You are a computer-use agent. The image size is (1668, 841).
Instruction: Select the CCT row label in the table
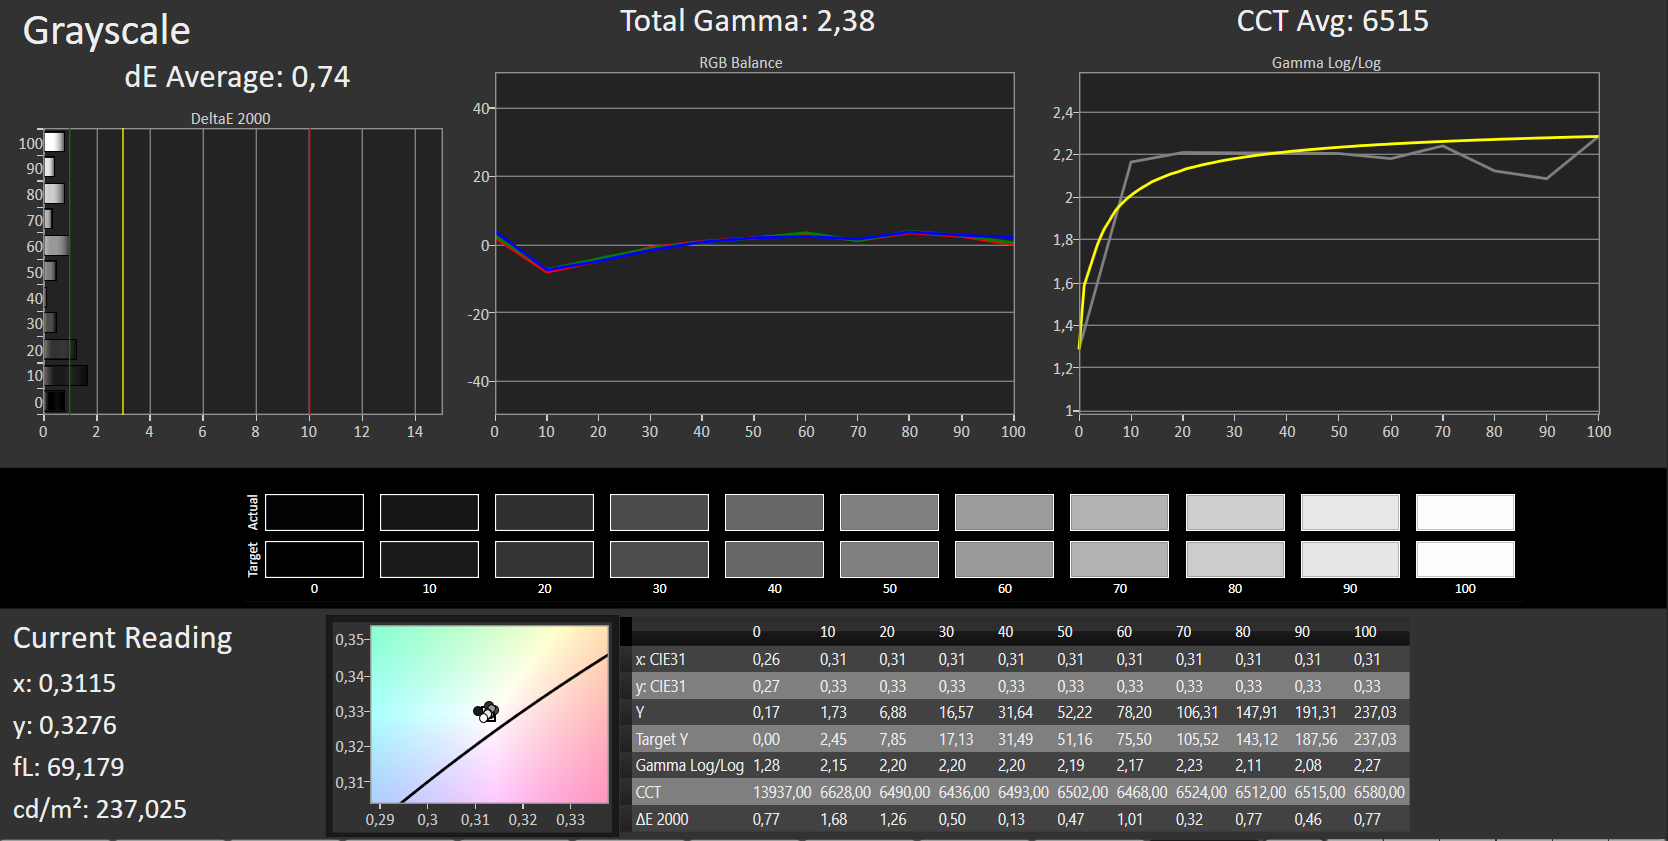tap(649, 792)
